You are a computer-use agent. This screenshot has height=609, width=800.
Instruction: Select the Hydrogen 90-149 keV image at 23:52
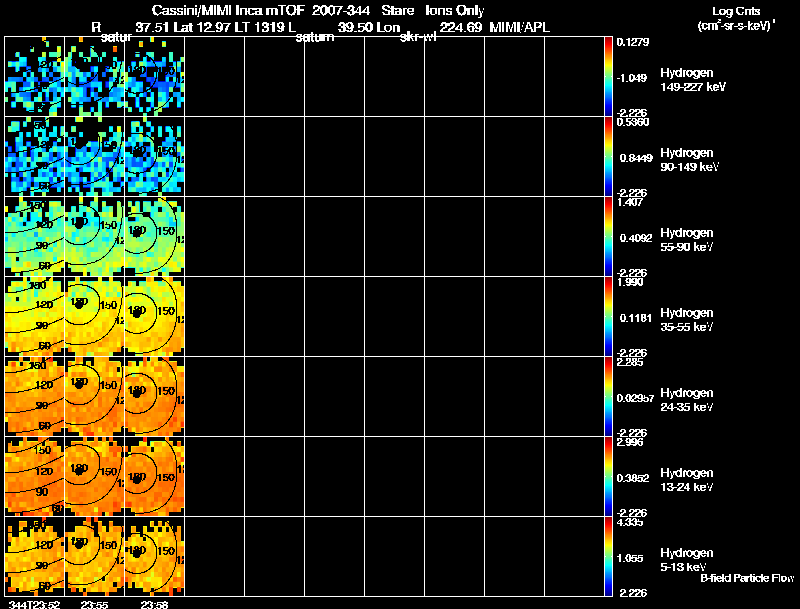click(x=35, y=157)
